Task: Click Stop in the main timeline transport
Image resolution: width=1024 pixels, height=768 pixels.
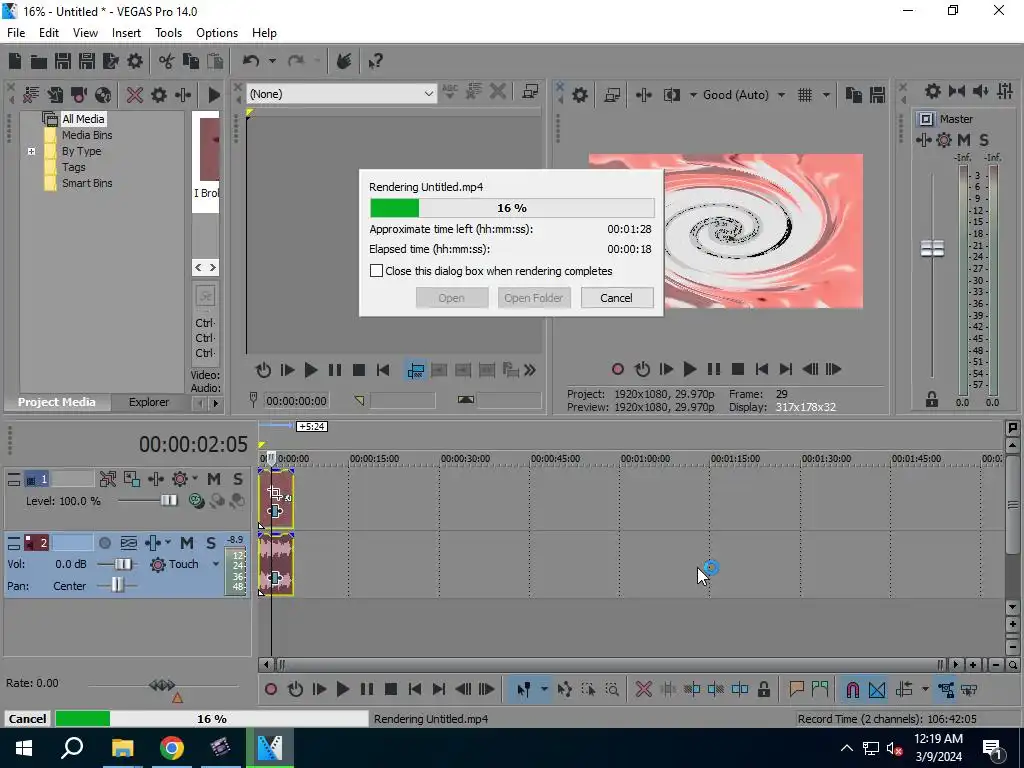Action: pyautogui.click(x=391, y=689)
